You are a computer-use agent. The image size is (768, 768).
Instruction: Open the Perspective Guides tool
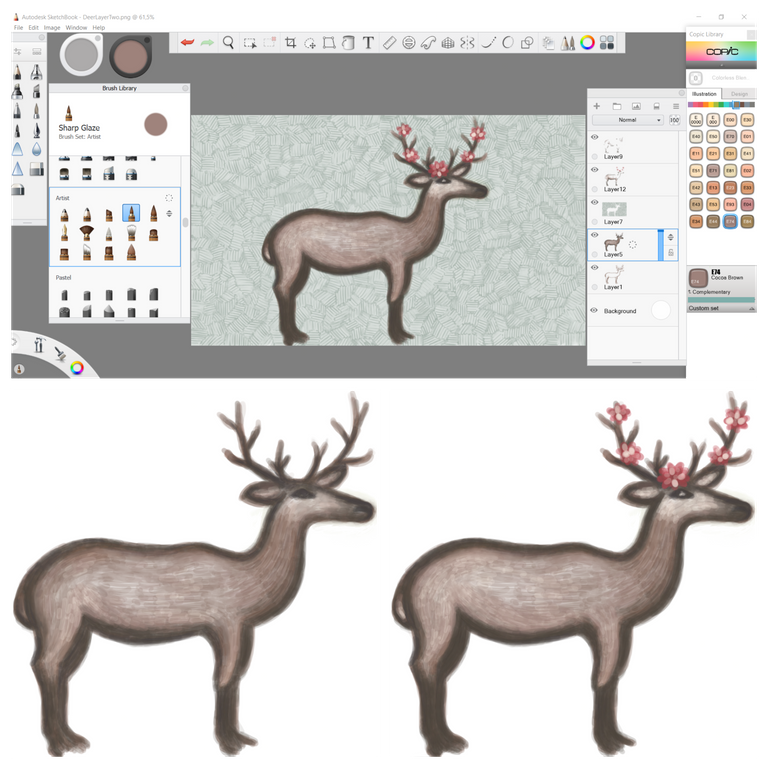tap(448, 43)
